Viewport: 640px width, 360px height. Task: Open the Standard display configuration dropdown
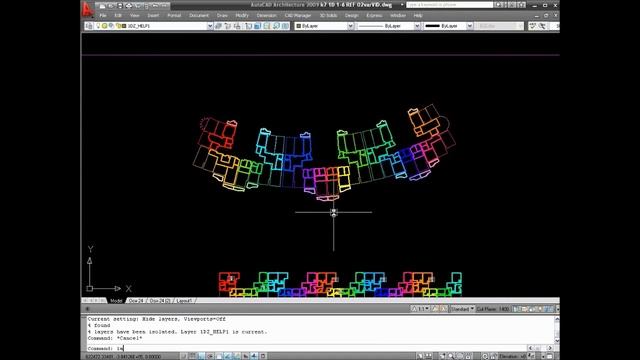[x=462, y=309]
